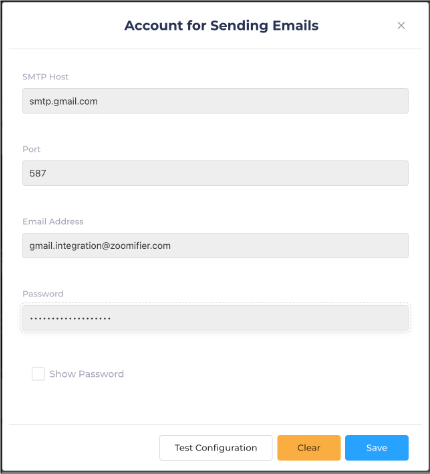Click the Password field label
The height and width of the screenshot is (474, 430).
click(43, 294)
